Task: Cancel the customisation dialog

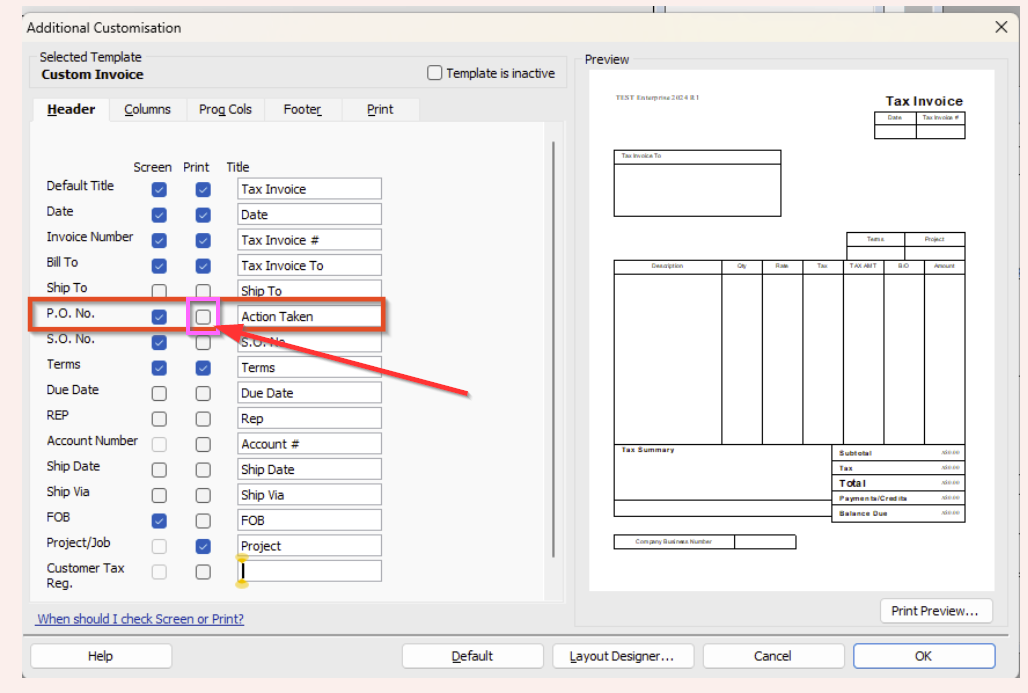Action: 773,656
